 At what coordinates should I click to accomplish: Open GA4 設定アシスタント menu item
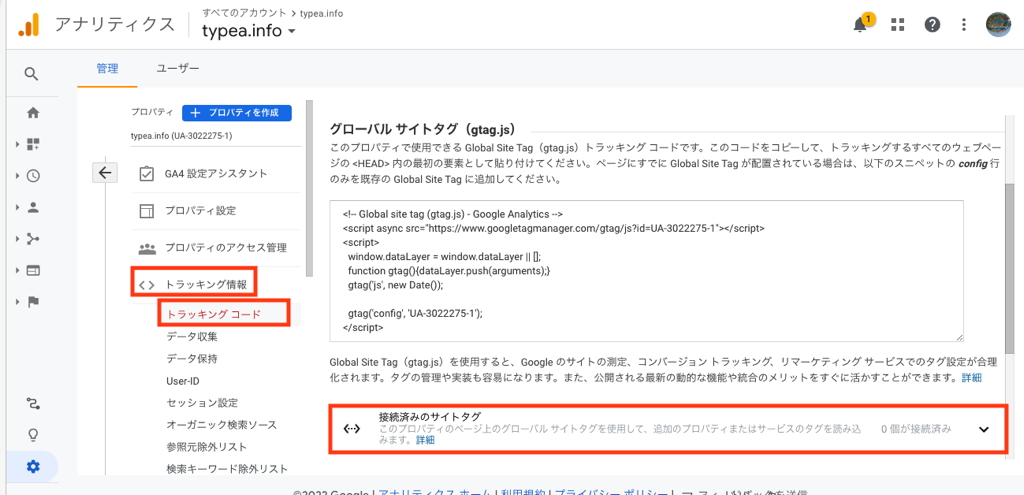pyautogui.click(x=216, y=174)
